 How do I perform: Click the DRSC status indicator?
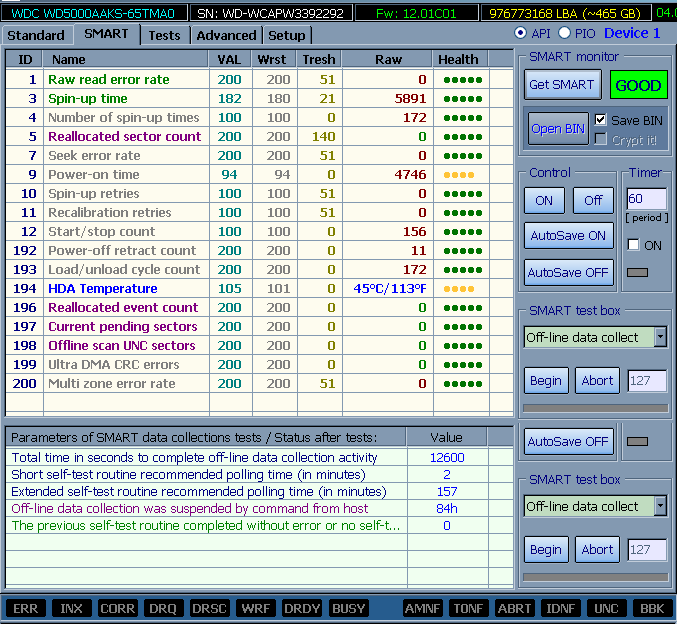(x=209, y=609)
